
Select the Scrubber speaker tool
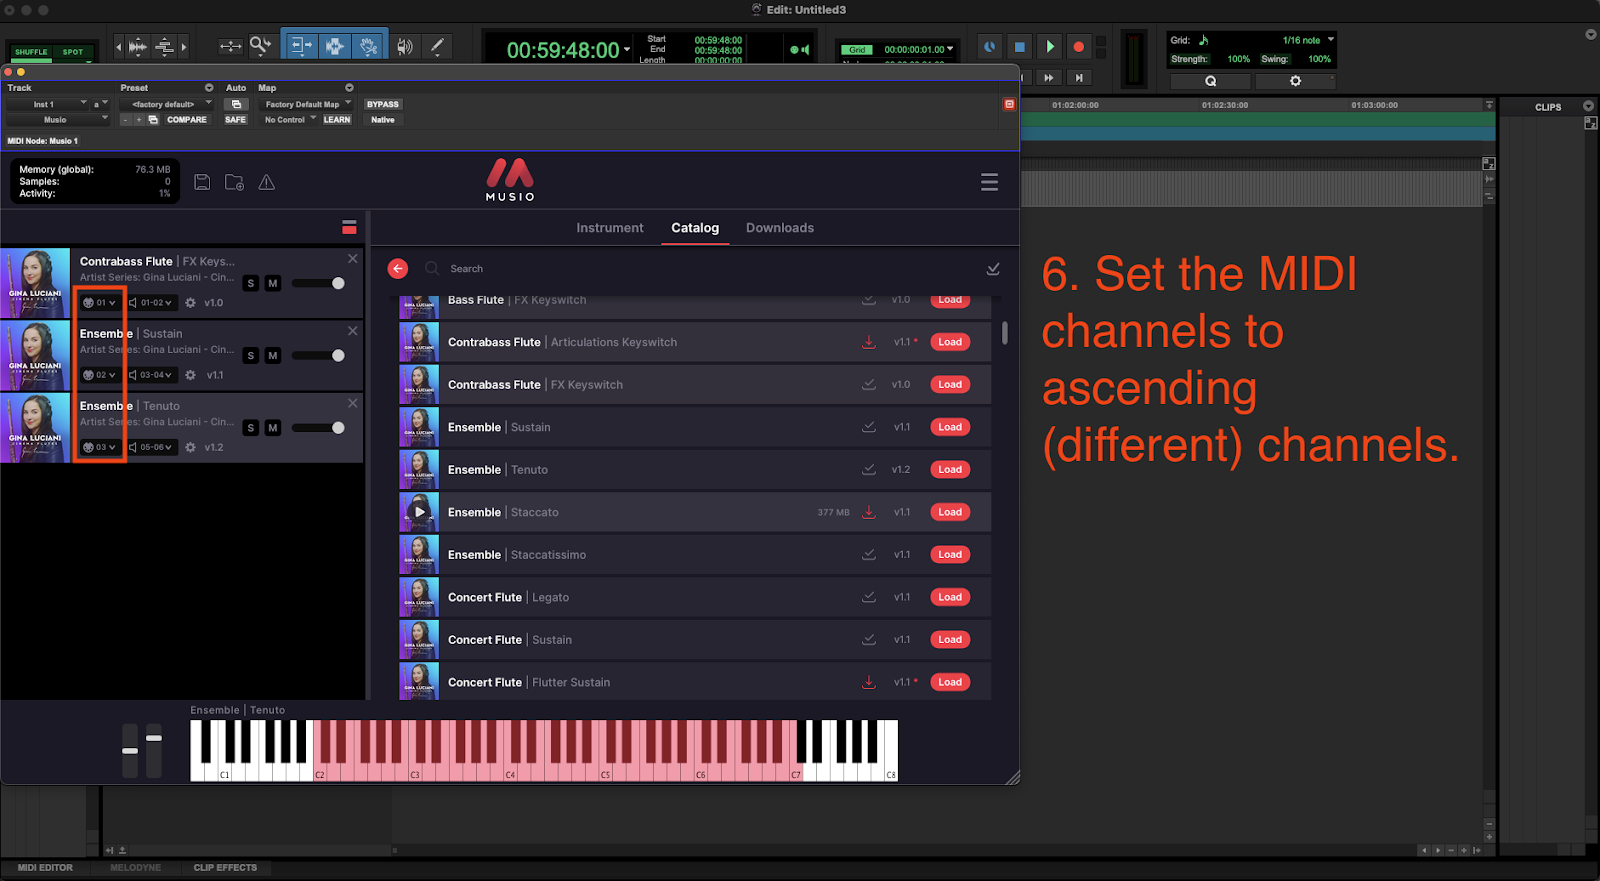[405, 46]
